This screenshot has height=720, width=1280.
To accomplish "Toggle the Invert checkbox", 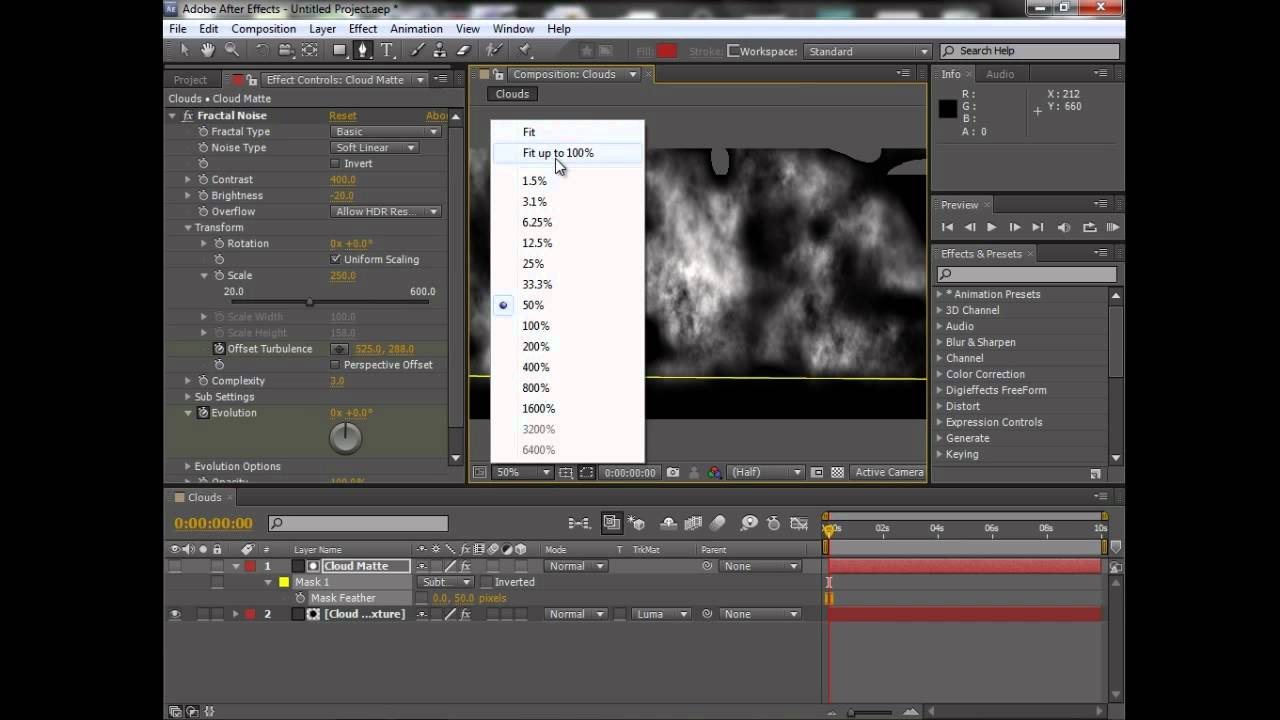I will coord(335,164).
